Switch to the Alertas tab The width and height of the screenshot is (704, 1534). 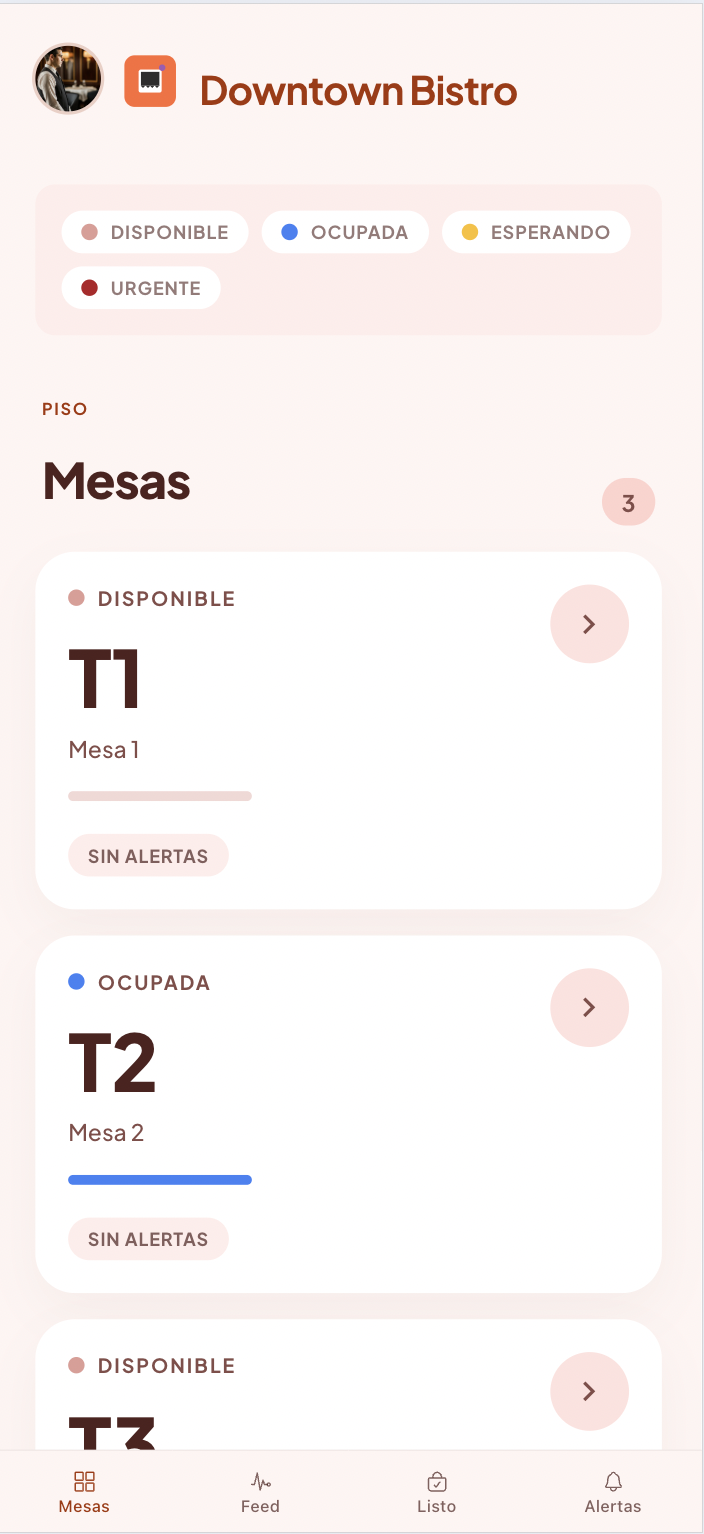click(613, 1492)
